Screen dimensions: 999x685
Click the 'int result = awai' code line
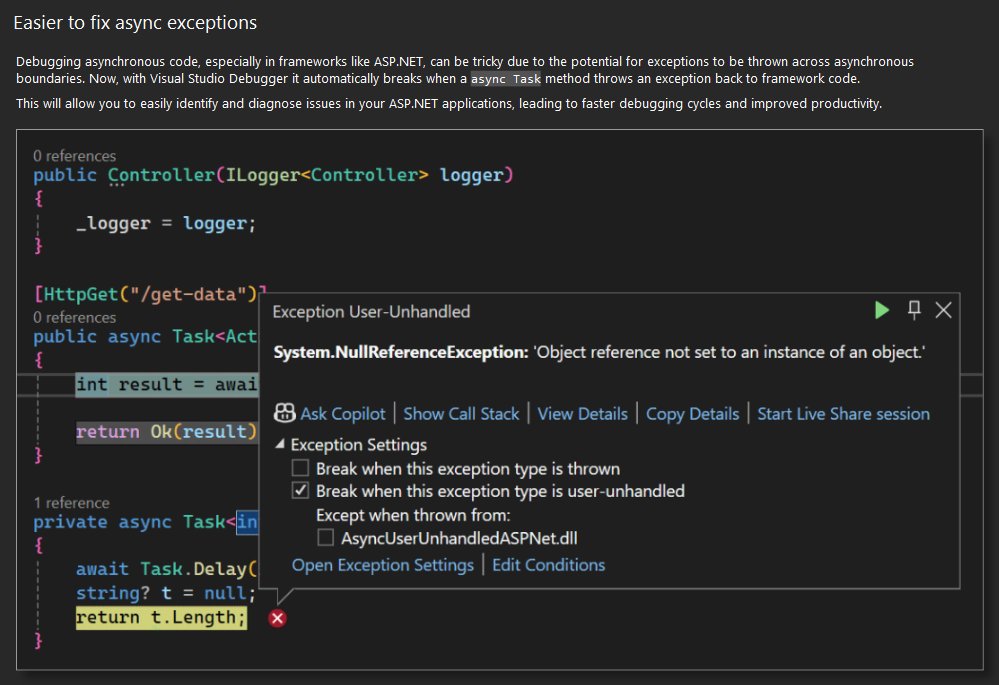(x=166, y=385)
